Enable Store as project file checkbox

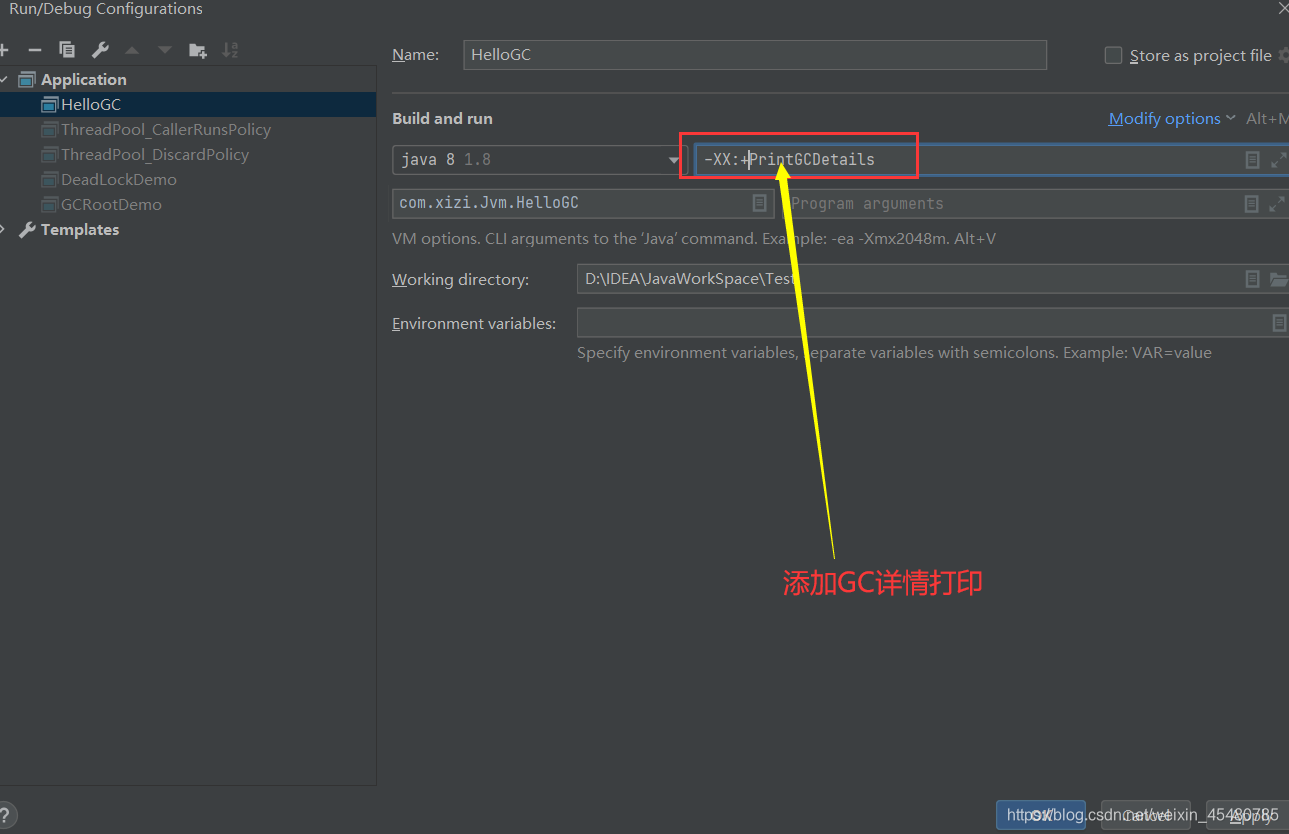tap(1113, 55)
